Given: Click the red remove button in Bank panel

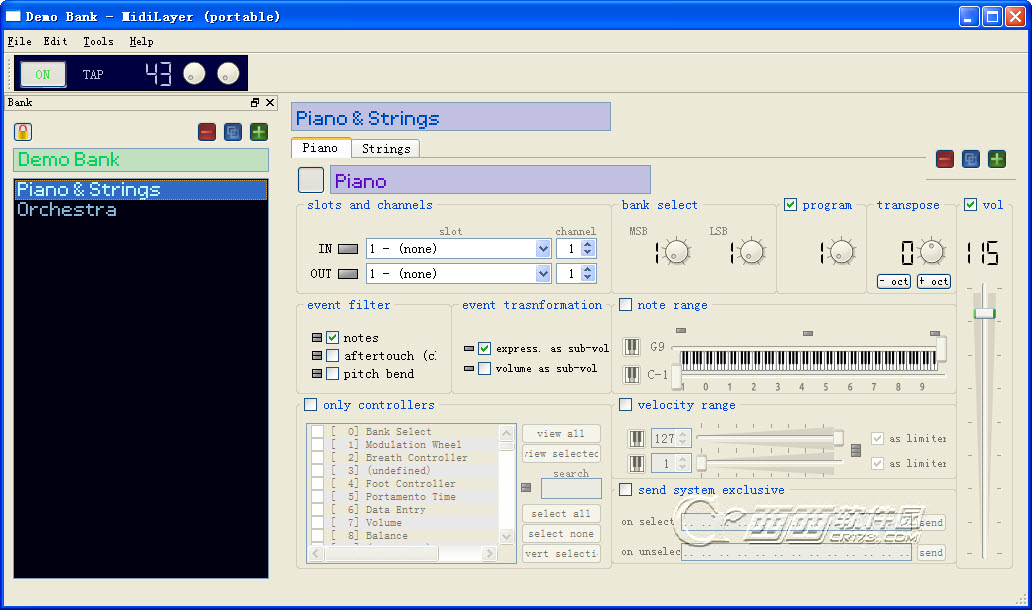Looking at the screenshot, I should 207,132.
